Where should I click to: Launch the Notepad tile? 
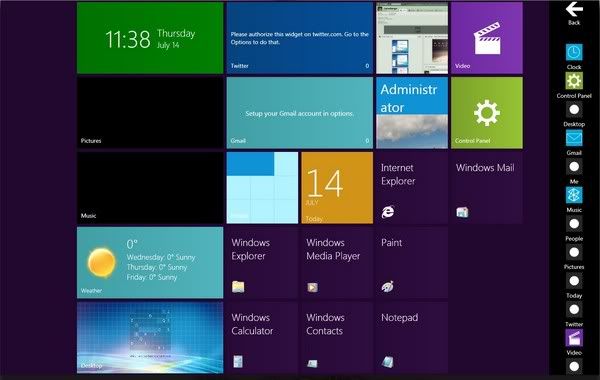pyautogui.click(x=412, y=338)
